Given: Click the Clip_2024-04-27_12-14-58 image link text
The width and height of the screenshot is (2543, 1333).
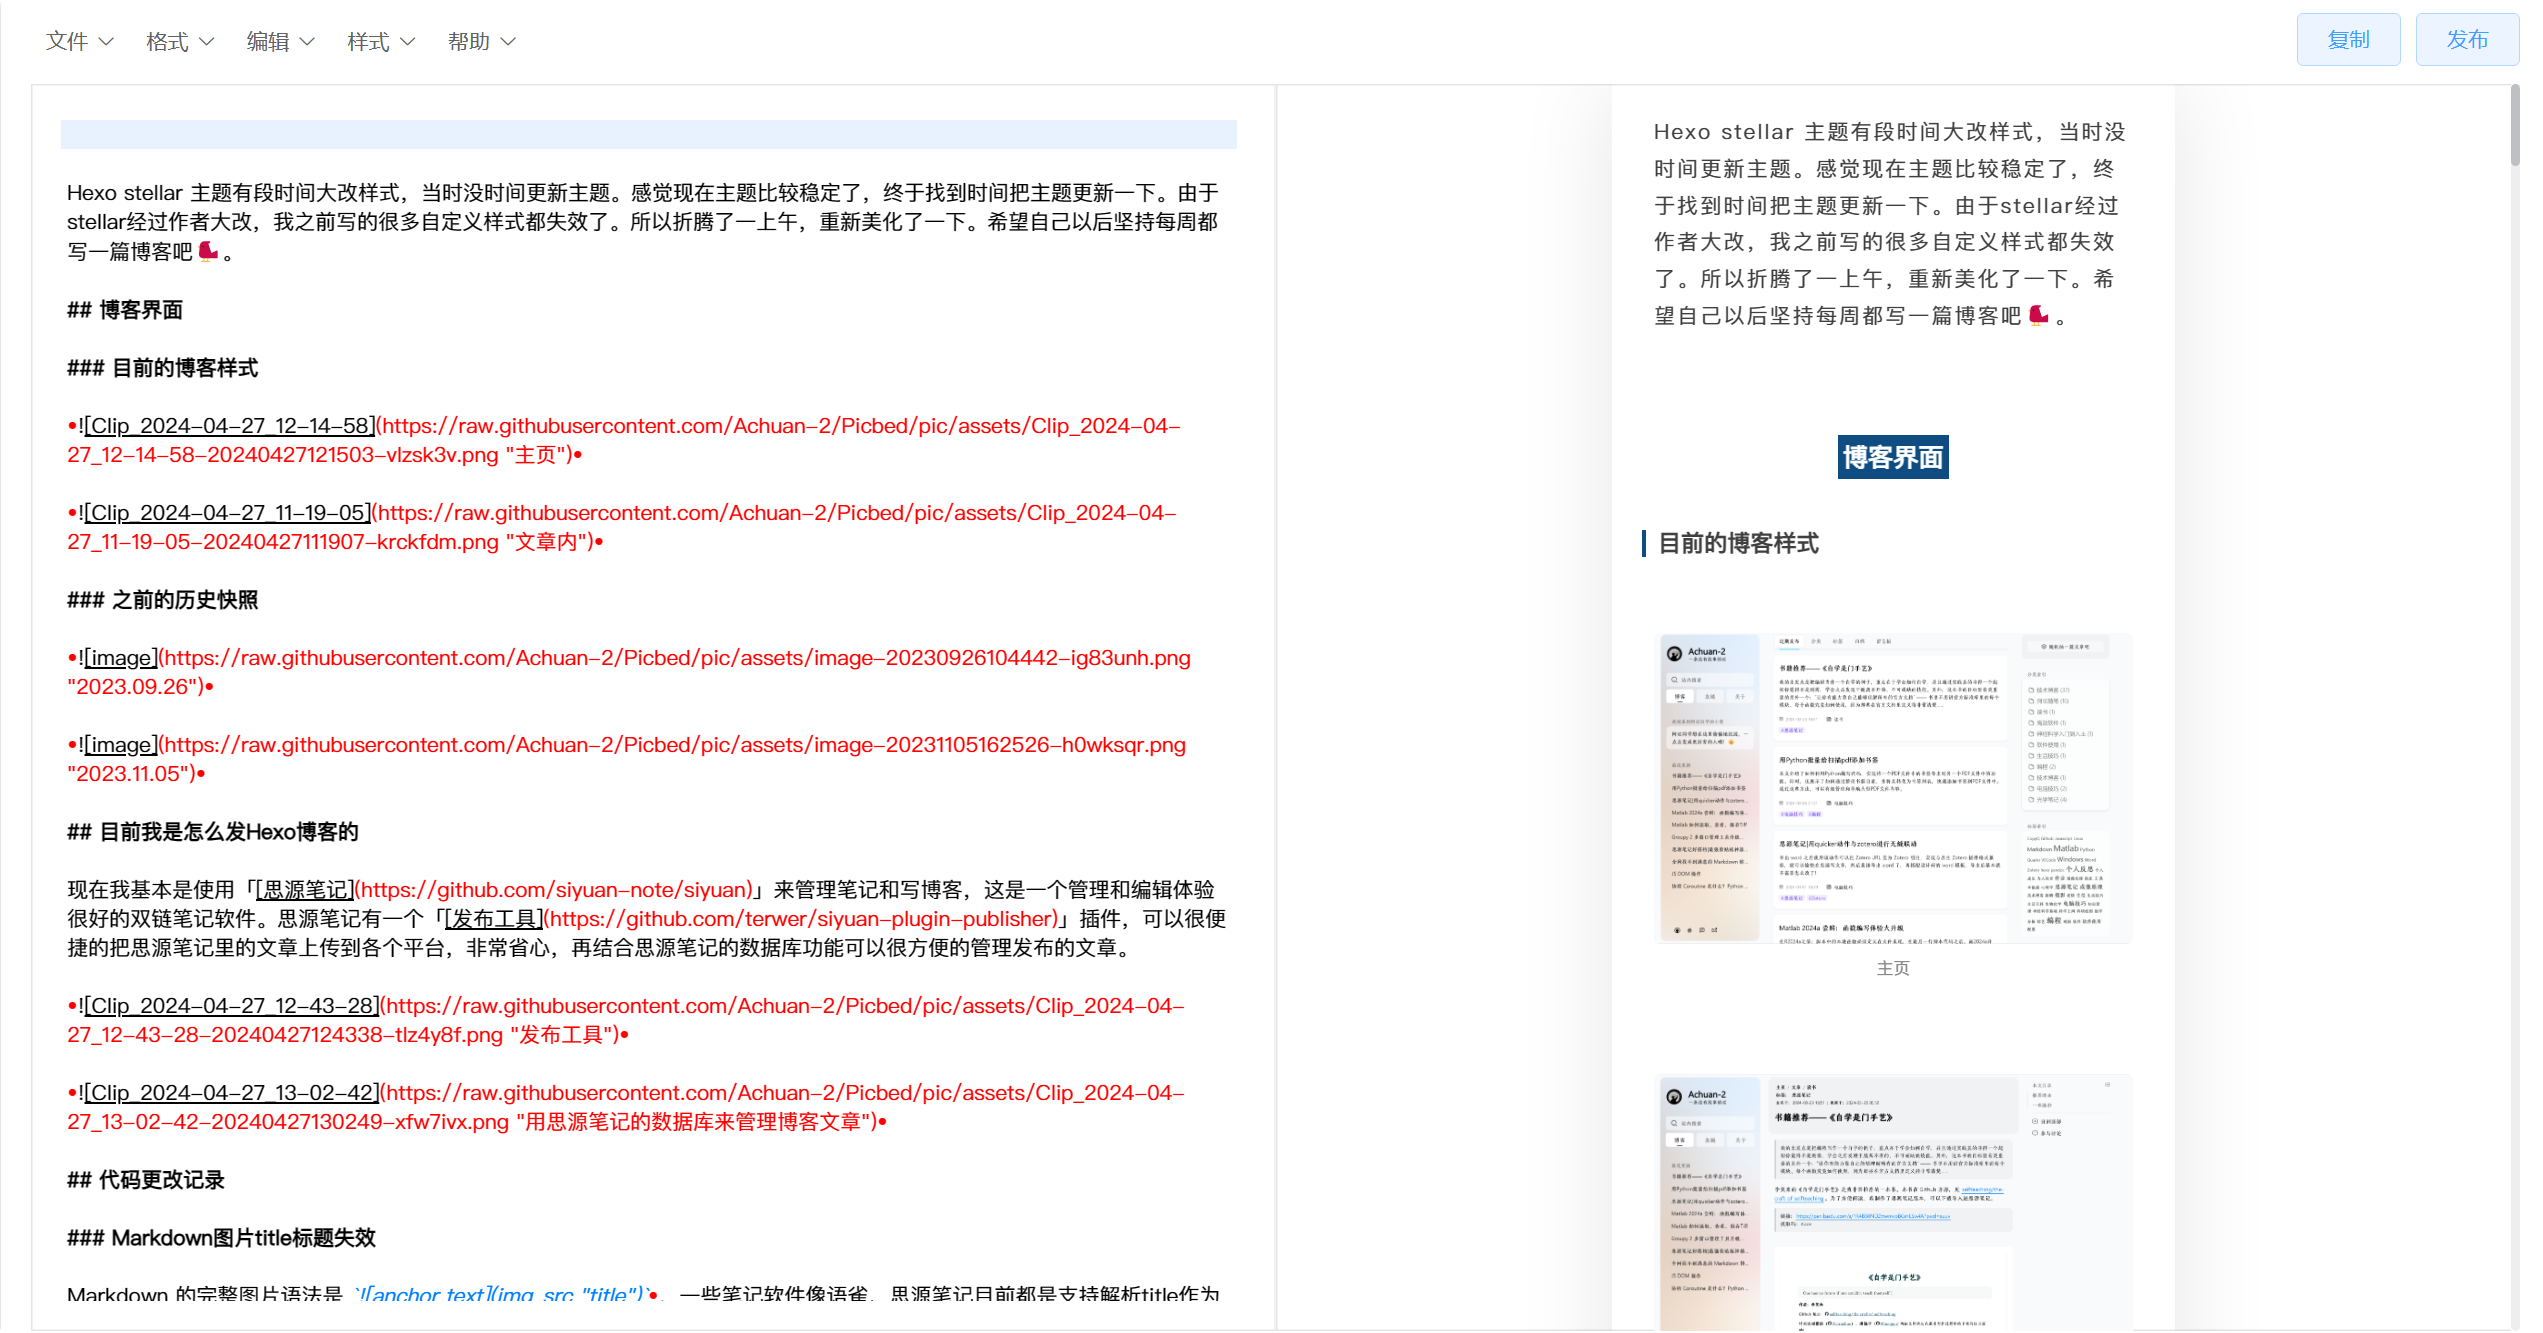Looking at the screenshot, I should (230, 426).
